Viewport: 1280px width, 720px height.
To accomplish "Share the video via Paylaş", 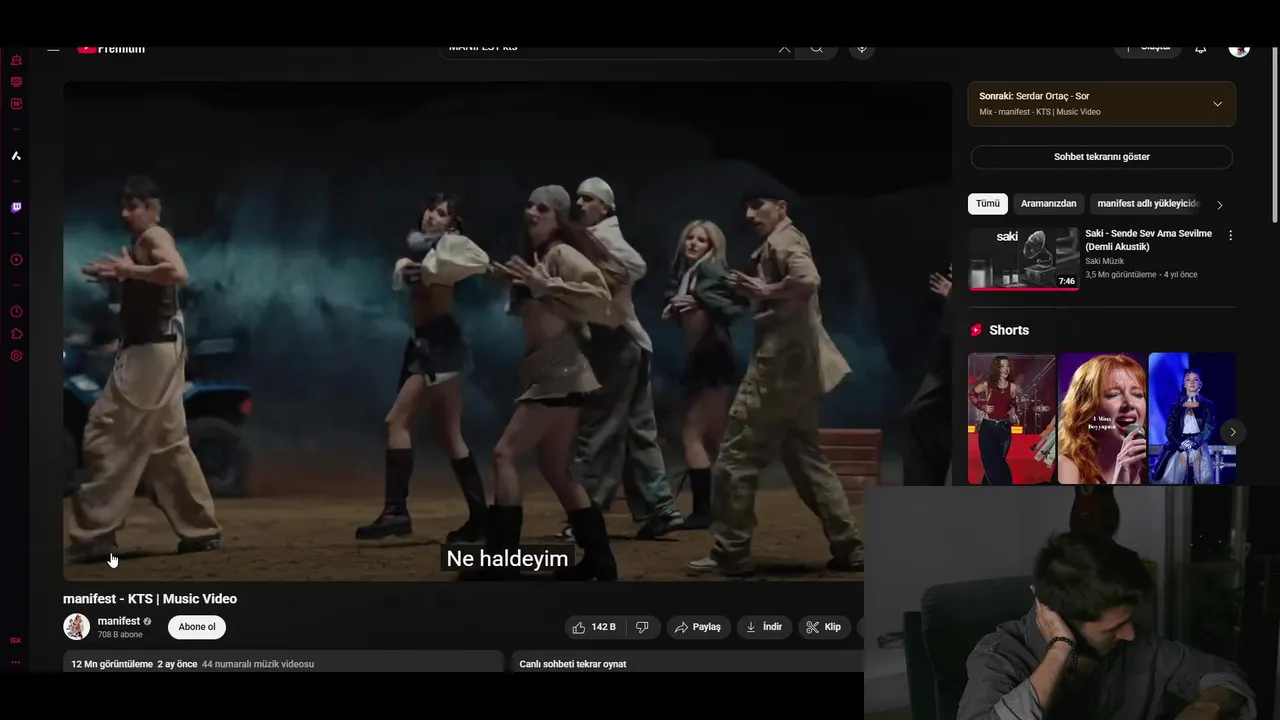I will (698, 627).
